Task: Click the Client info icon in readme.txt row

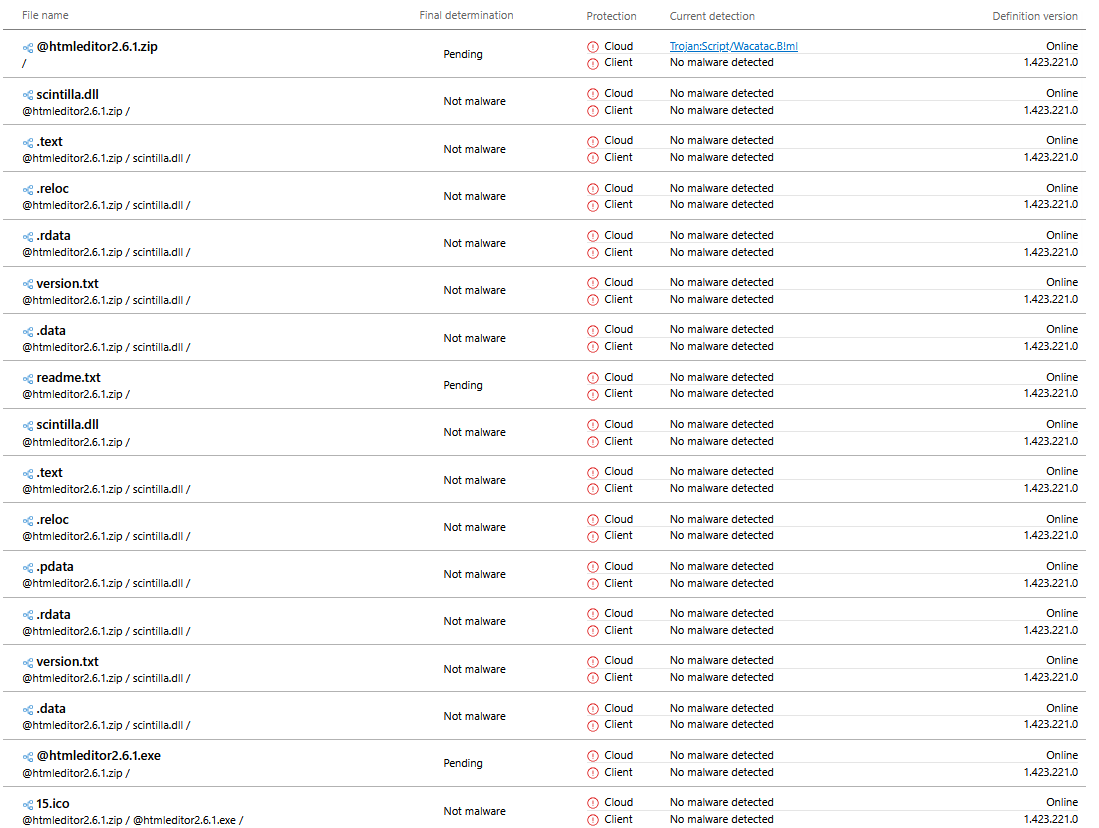Action: 593,394
